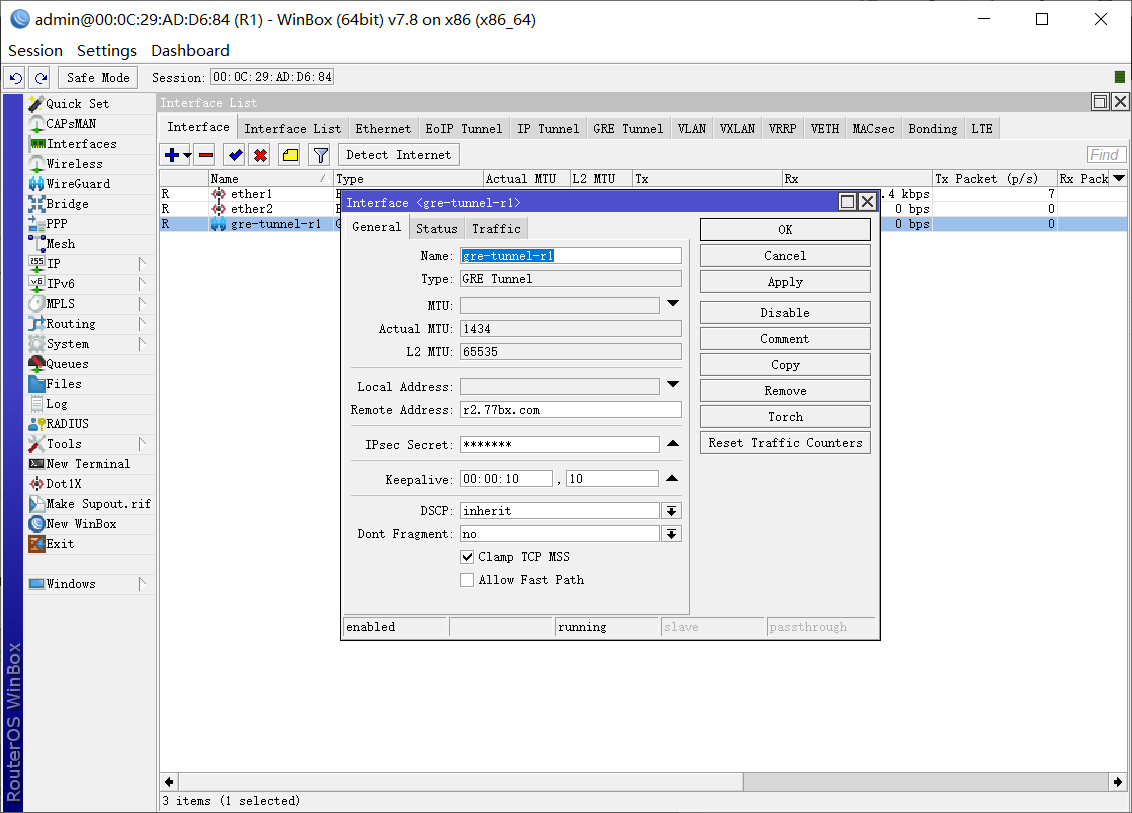Image resolution: width=1132 pixels, height=813 pixels.
Task: Open Mesh in sidebar
Action: click(x=90, y=244)
